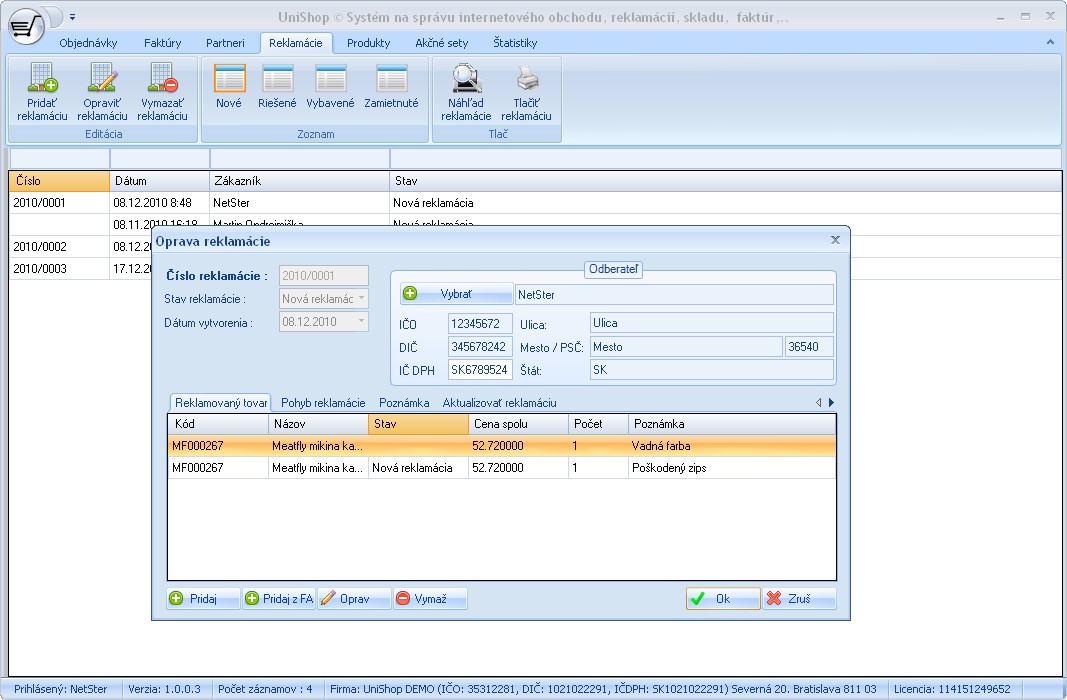Viewport: 1067px width, 700px height.
Task: Collapse the ribbon using the chevron
Action: (1050, 43)
